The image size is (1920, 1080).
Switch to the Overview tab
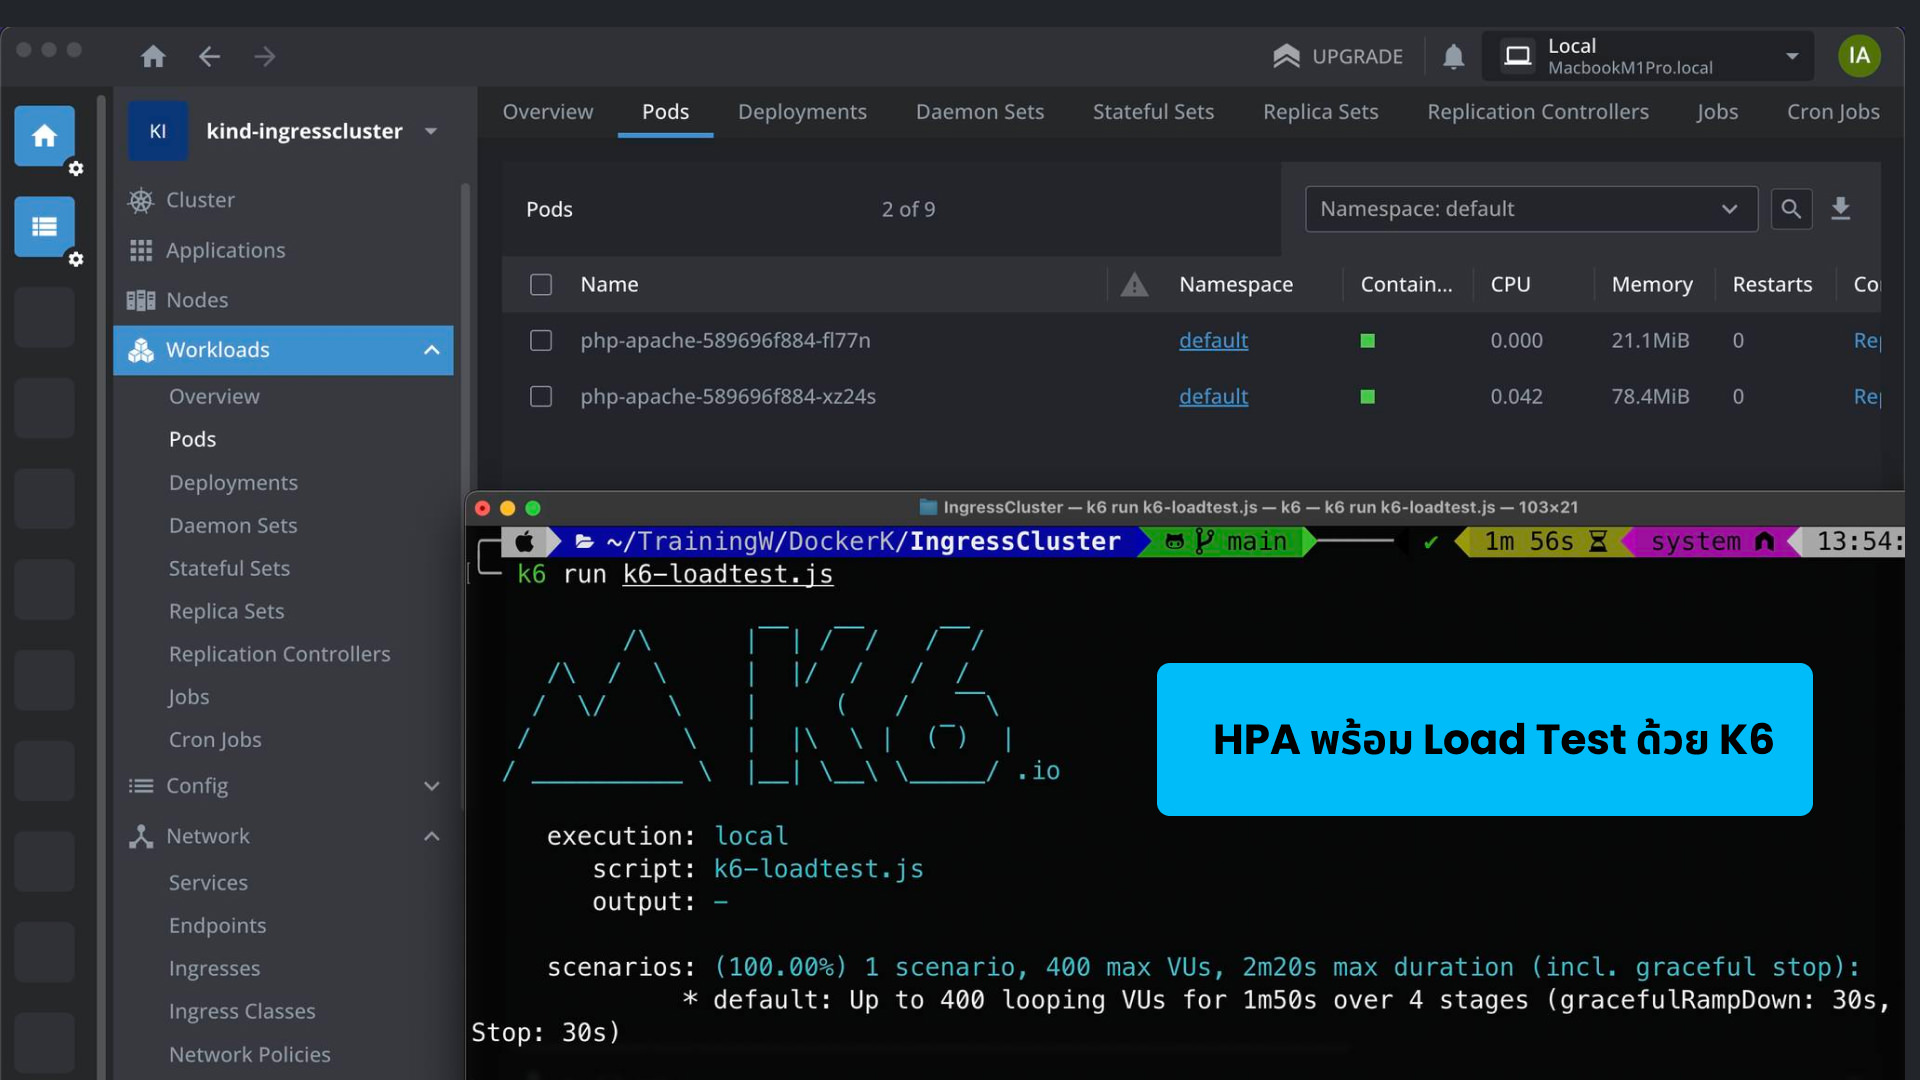[x=547, y=112]
